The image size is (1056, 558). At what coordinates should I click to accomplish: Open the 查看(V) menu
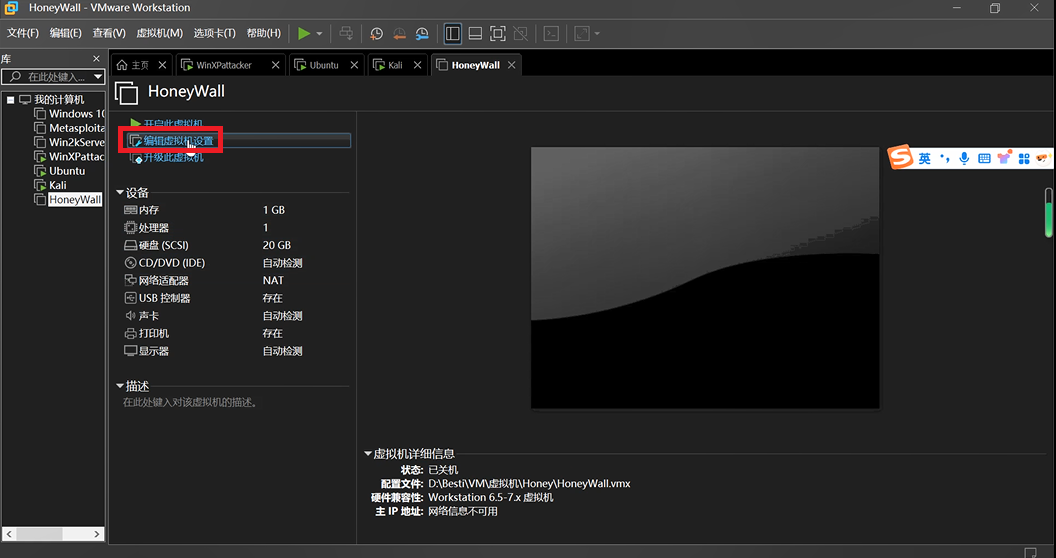(x=109, y=33)
